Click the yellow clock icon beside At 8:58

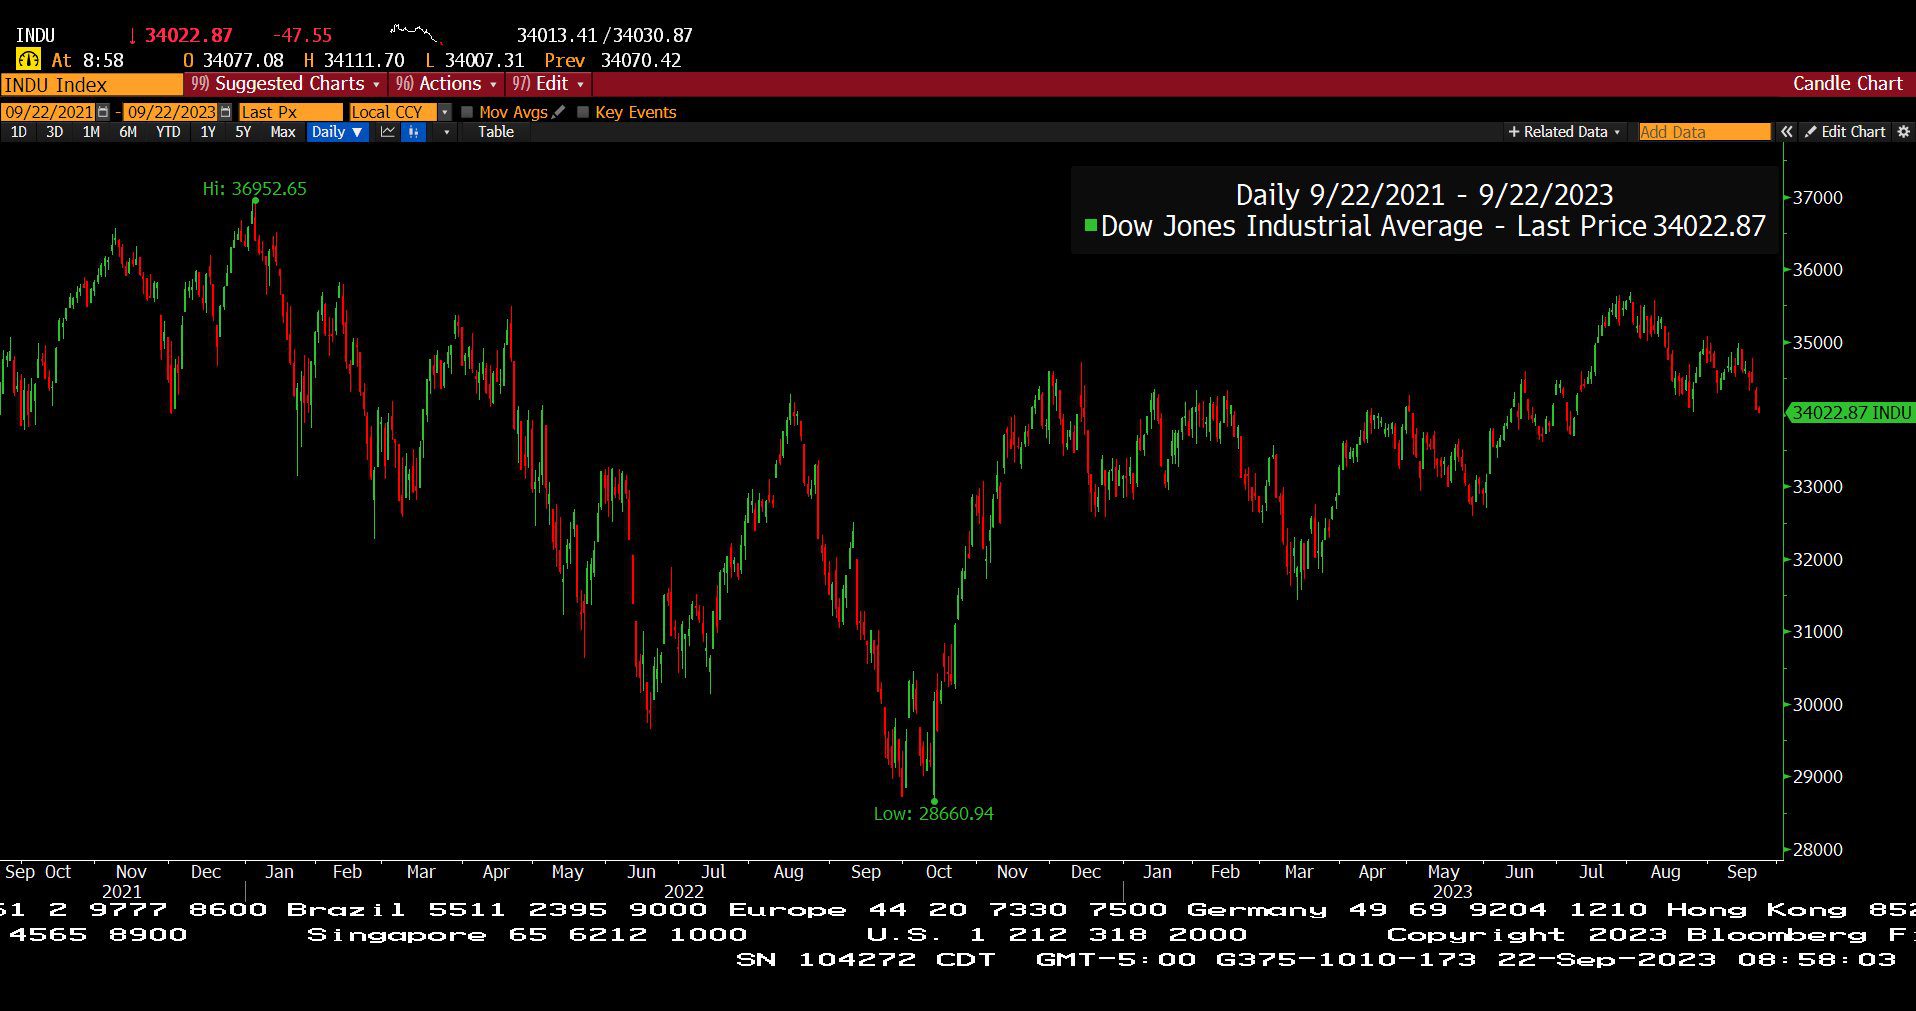point(28,60)
